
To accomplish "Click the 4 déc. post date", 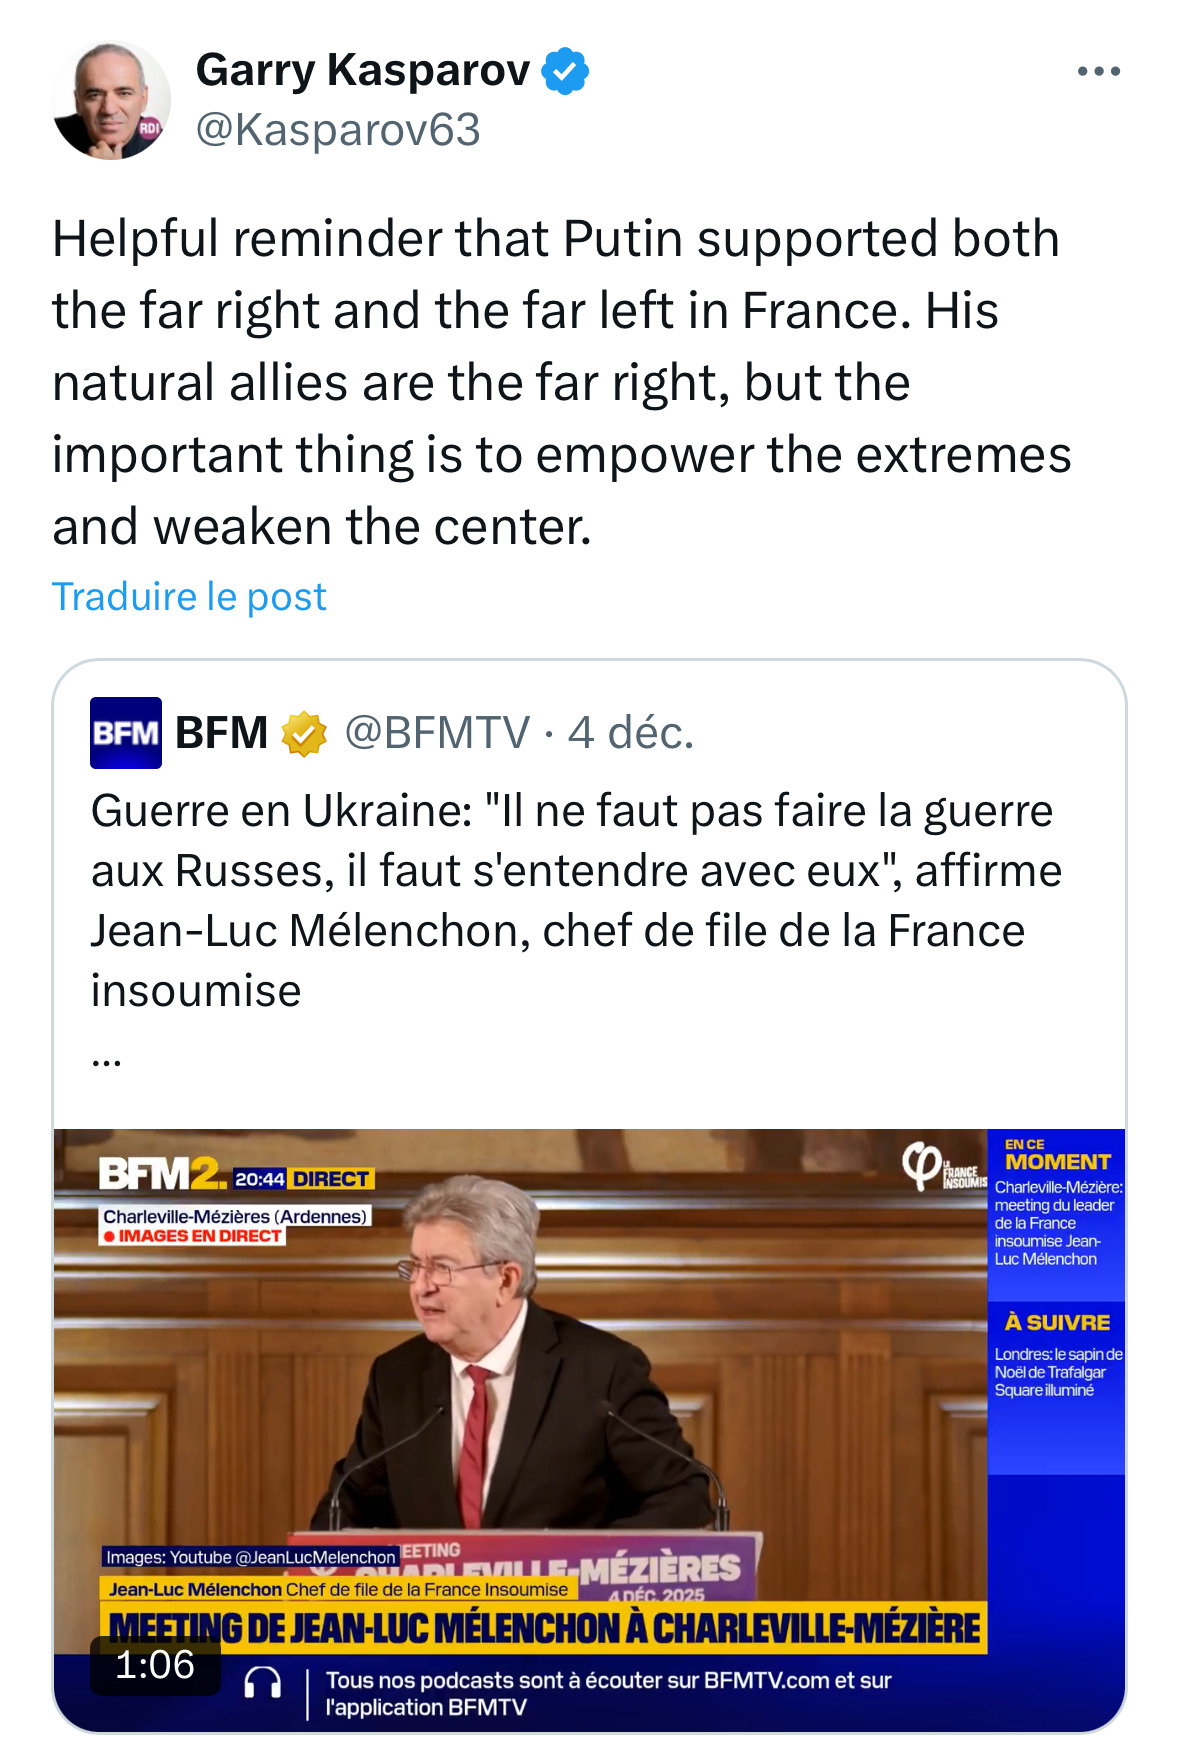I will pyautogui.click(x=631, y=733).
